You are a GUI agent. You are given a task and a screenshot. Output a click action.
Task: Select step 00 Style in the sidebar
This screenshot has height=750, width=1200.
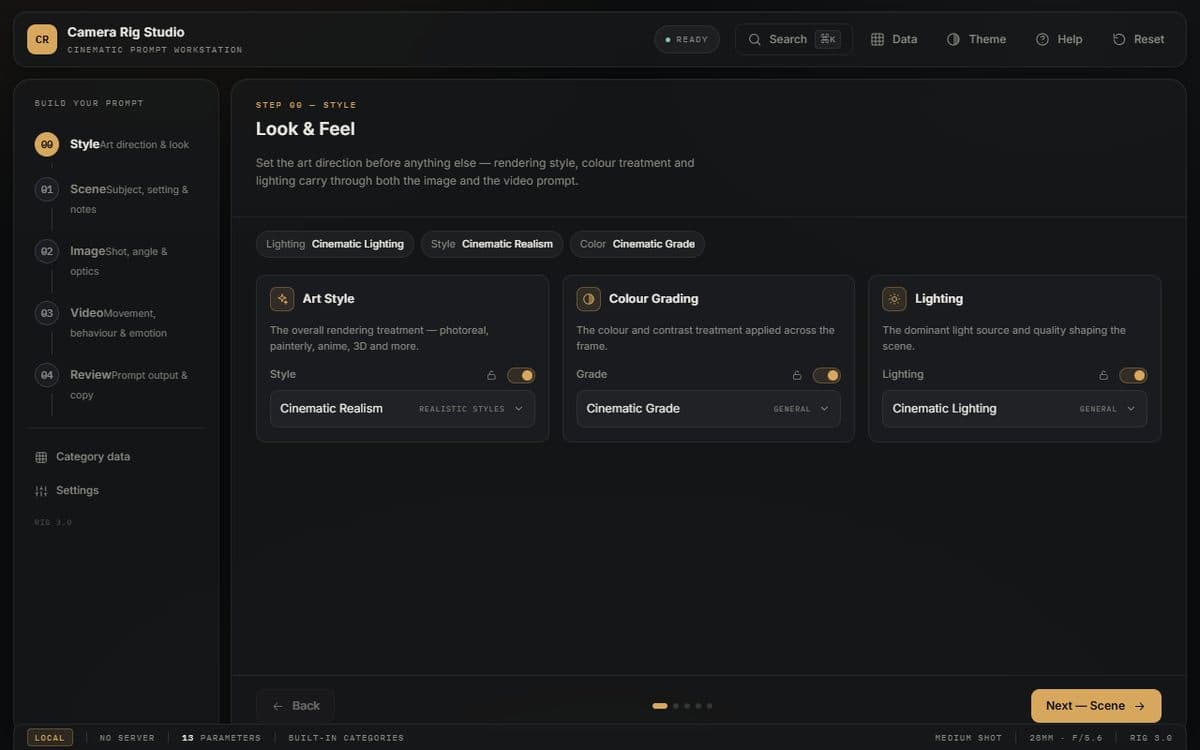tap(117, 144)
